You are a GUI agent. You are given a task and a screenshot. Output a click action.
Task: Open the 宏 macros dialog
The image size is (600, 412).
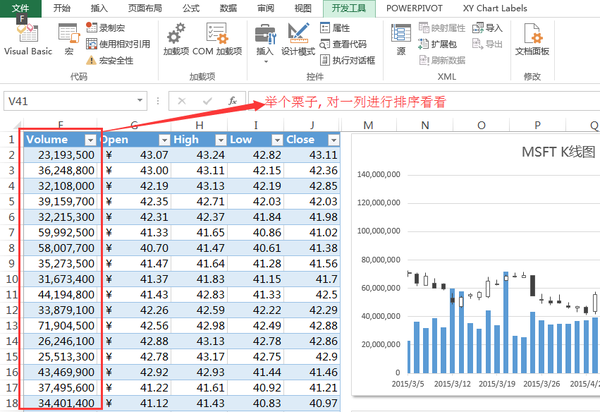(x=69, y=39)
